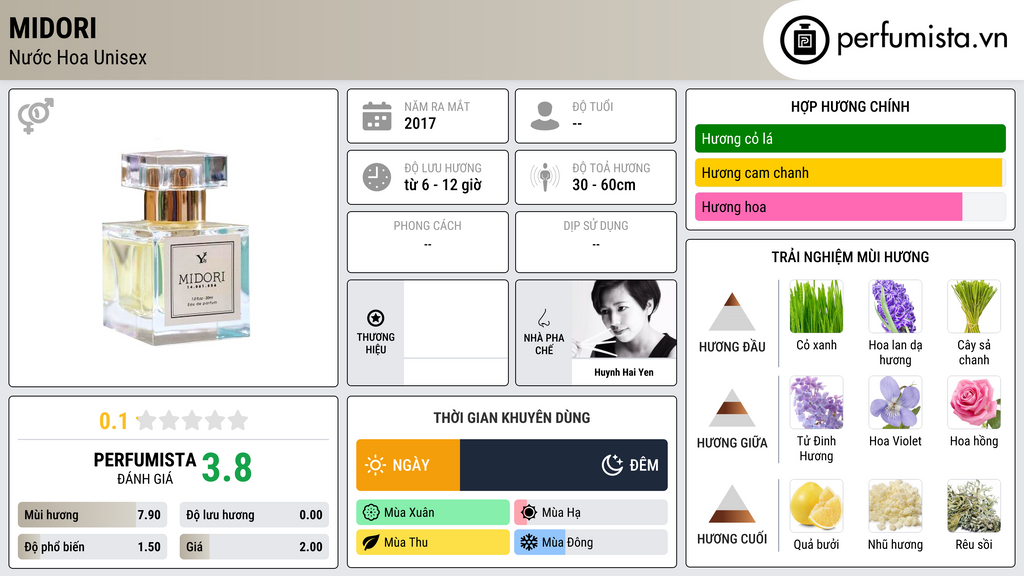Click the sun icon beside Ngày
This screenshot has height=576, width=1024.
376,465
